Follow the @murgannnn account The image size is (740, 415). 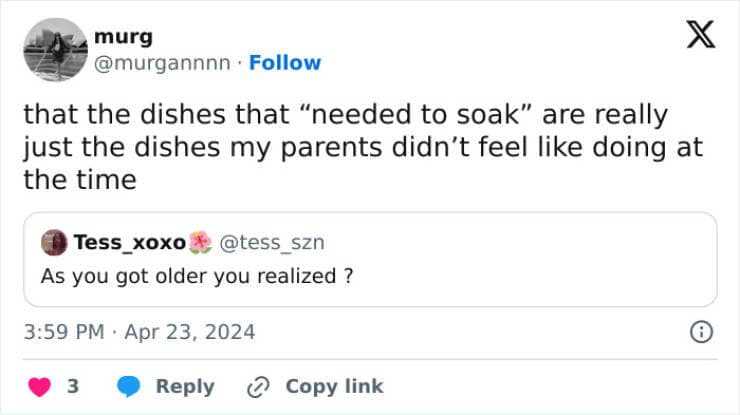coord(285,62)
